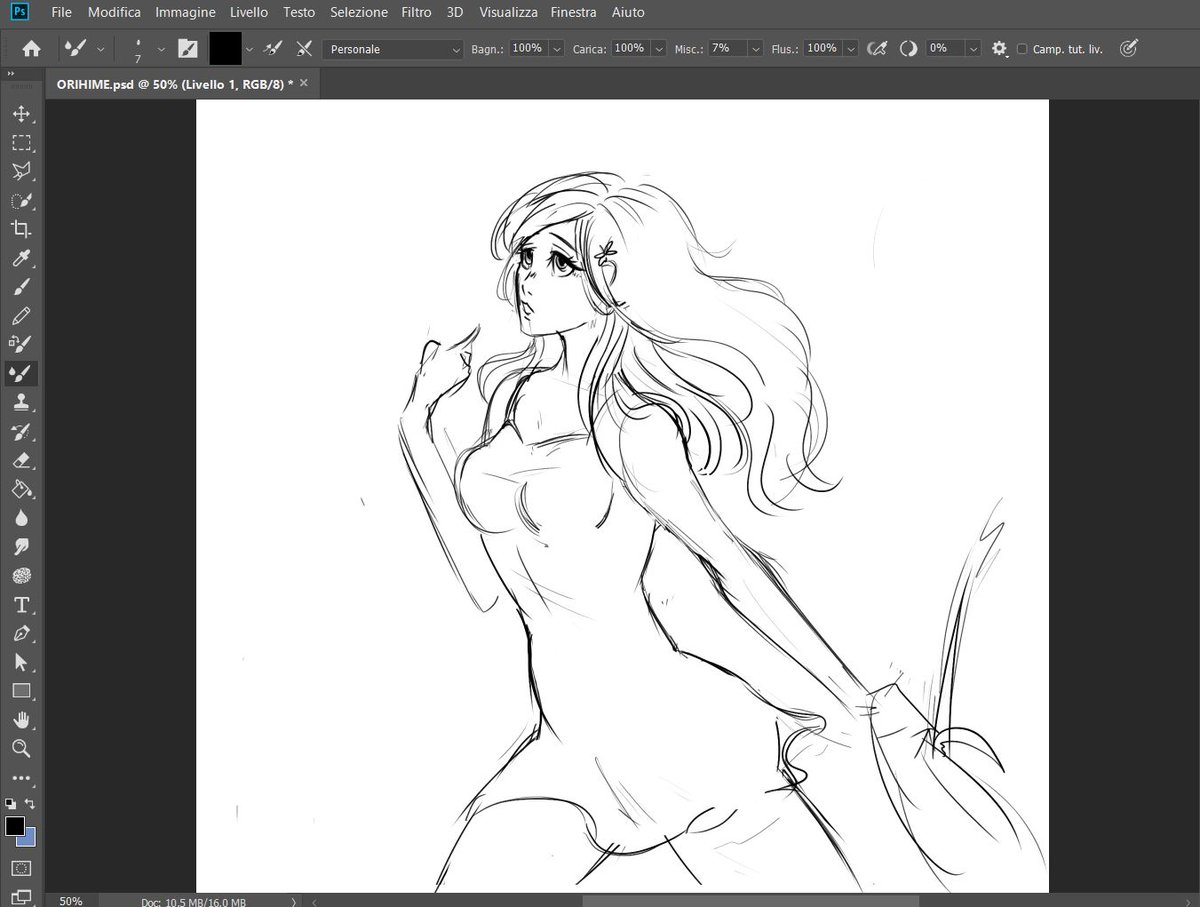
Task: Select the active Mixer Brush tool
Action: pyautogui.click(x=21, y=374)
